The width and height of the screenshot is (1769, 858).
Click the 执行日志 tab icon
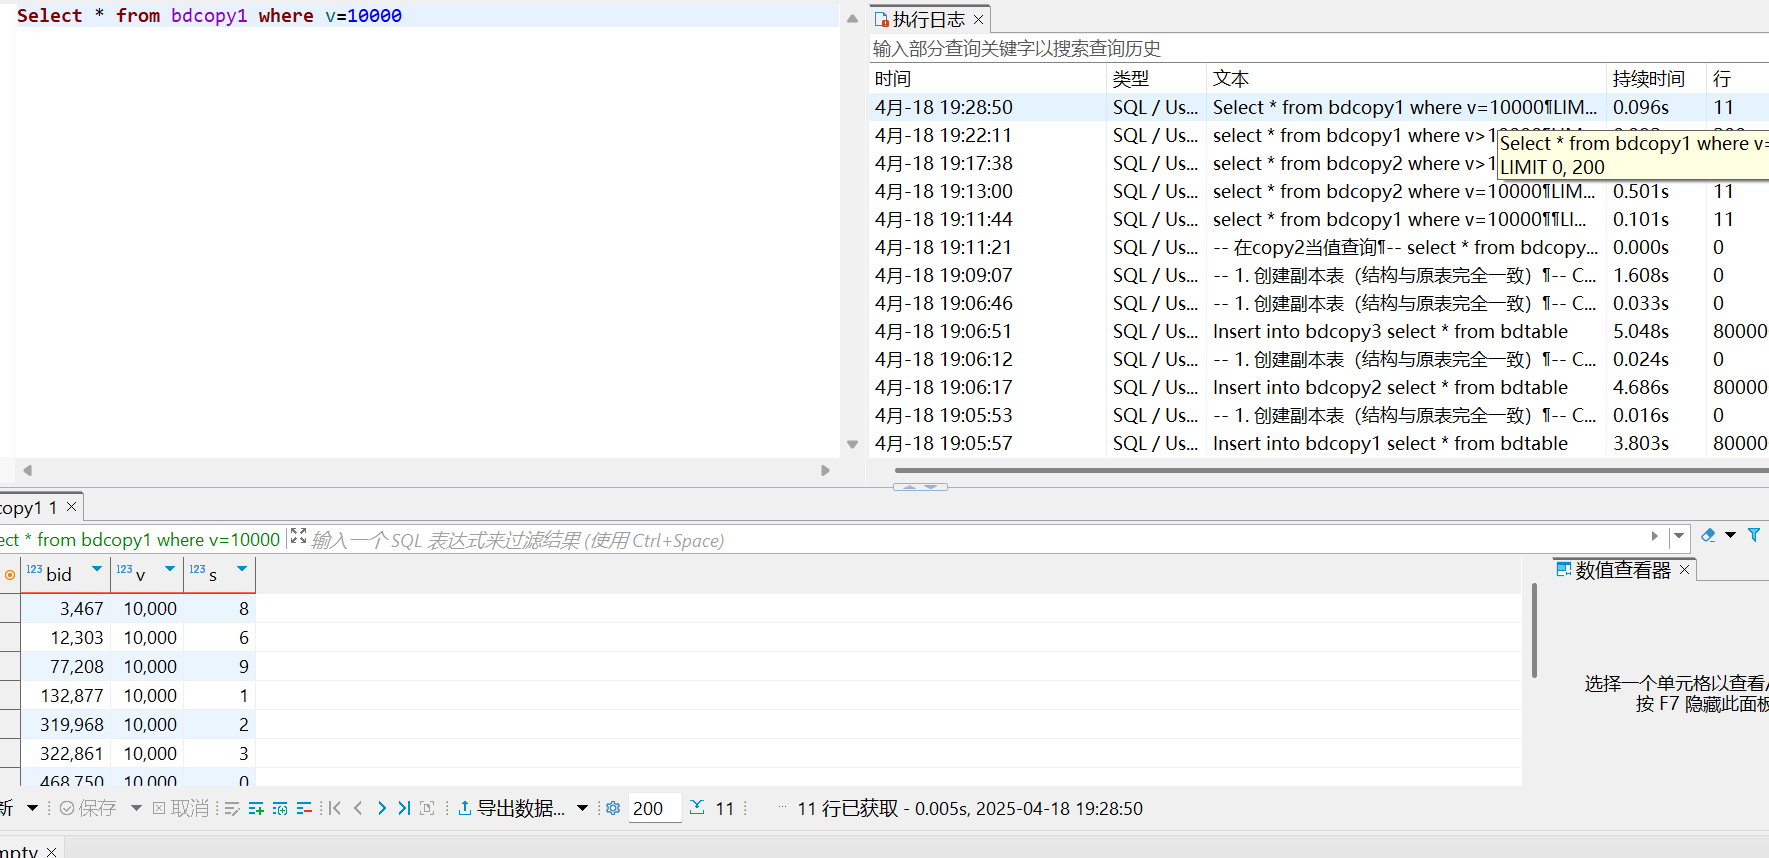(x=882, y=20)
